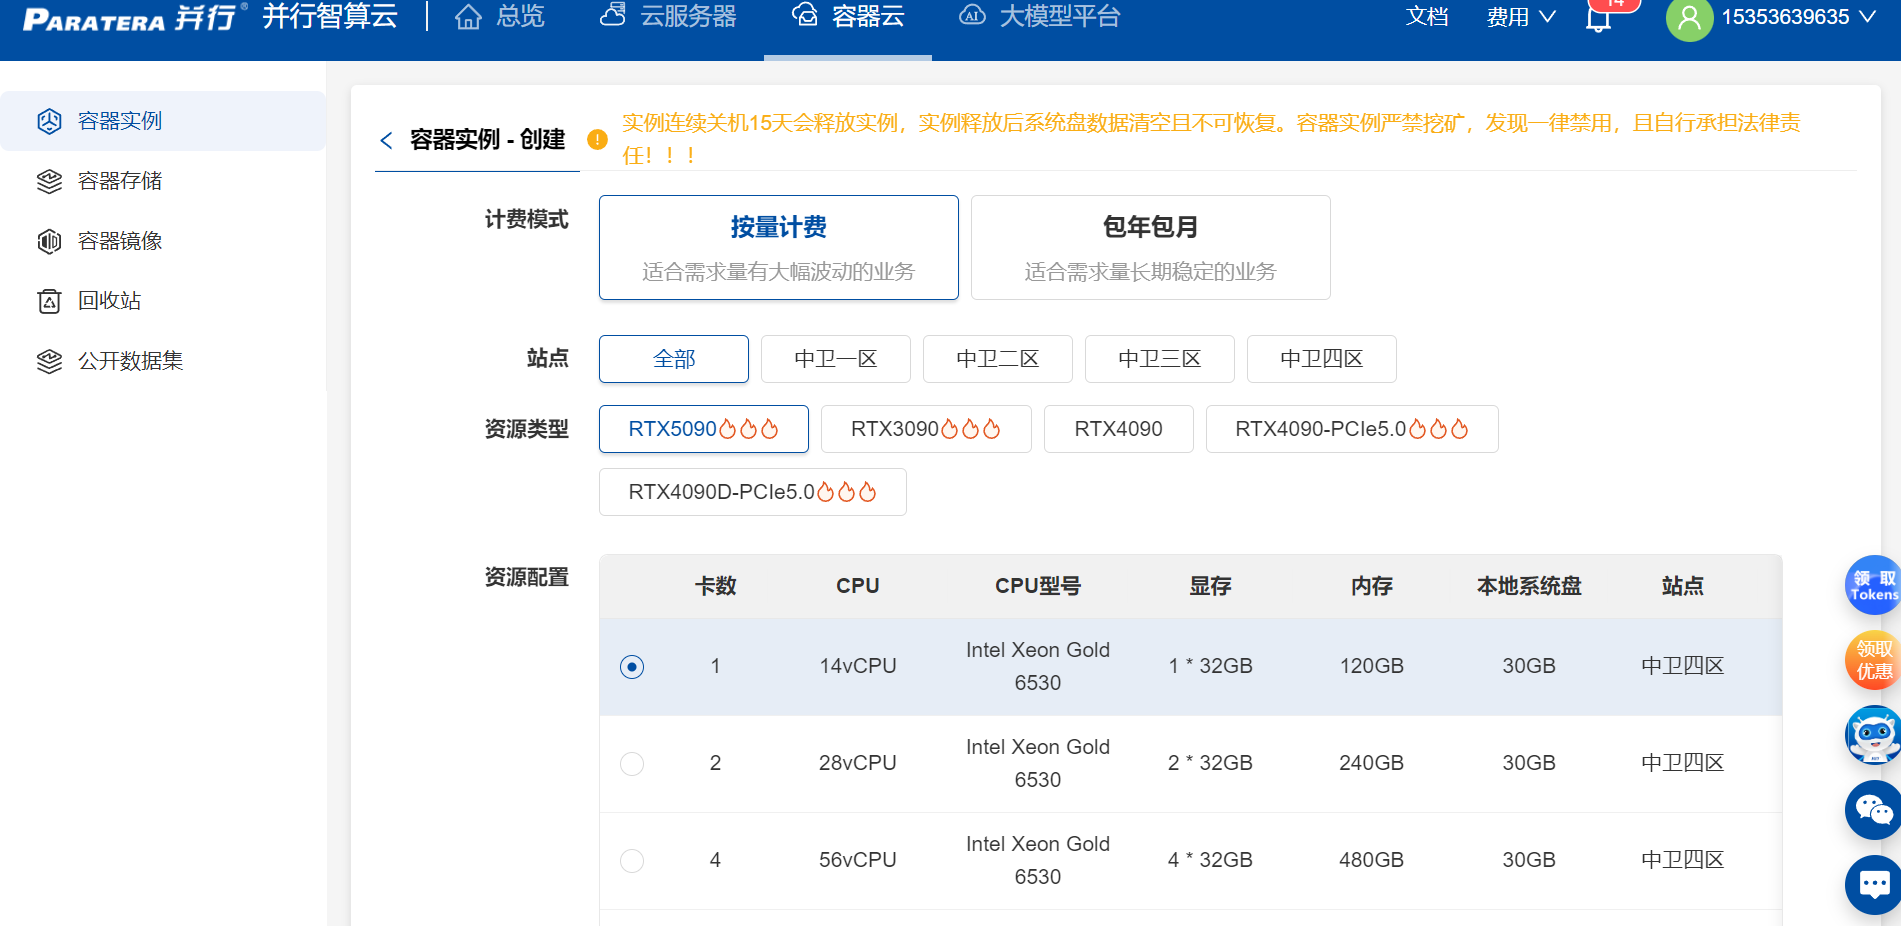Screen dimensions: 1901x926
Task: Choose 包年包月 billing mode
Action: (1151, 247)
